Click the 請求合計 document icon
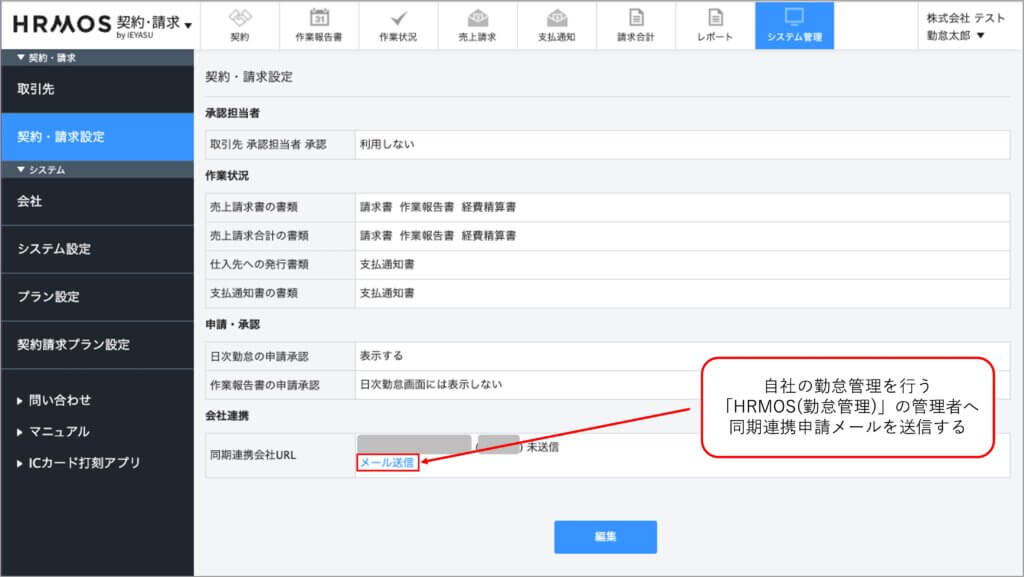Screen dimensions: 1024x577 [636, 17]
